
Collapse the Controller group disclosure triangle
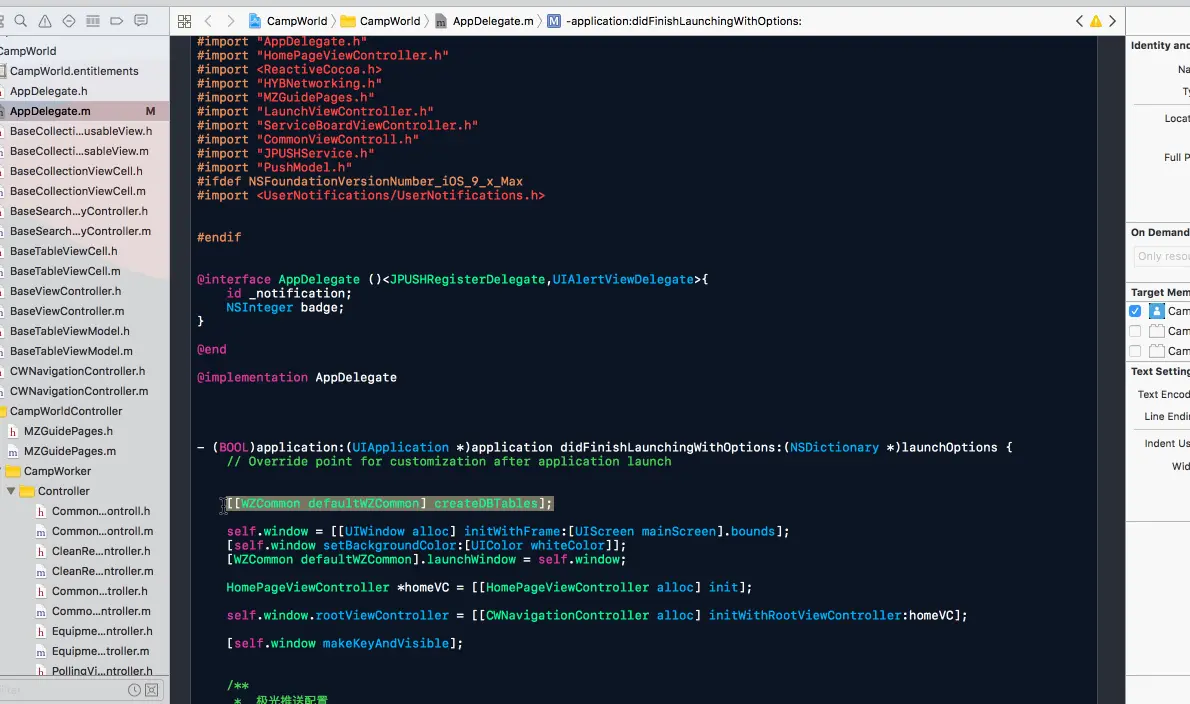click(x=11, y=491)
